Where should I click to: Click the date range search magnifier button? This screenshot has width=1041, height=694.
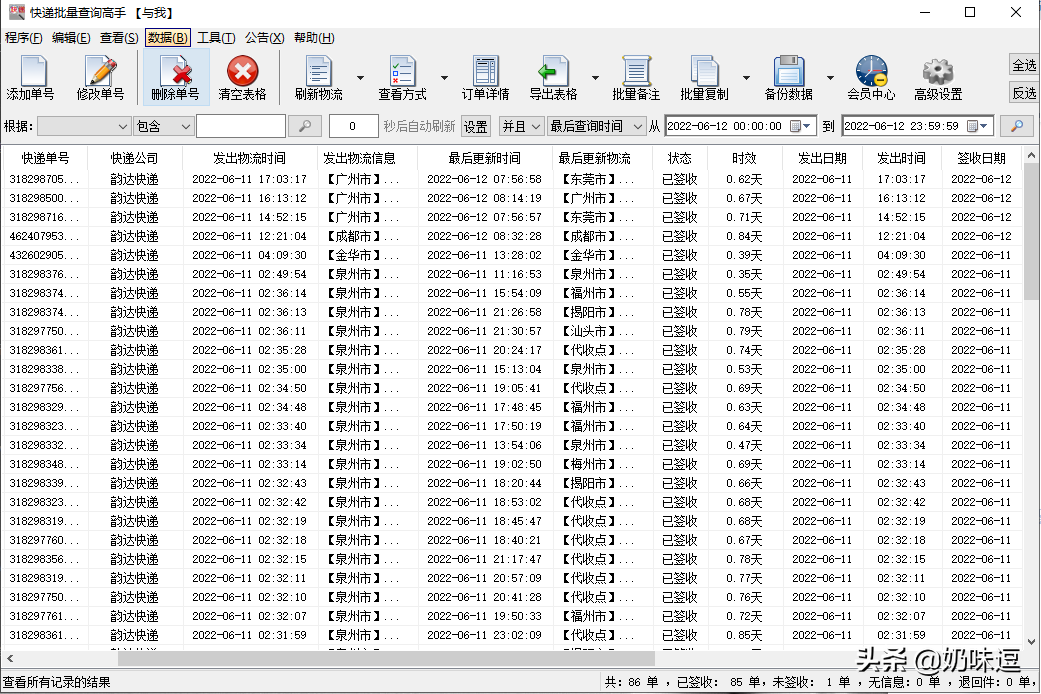pos(1016,126)
